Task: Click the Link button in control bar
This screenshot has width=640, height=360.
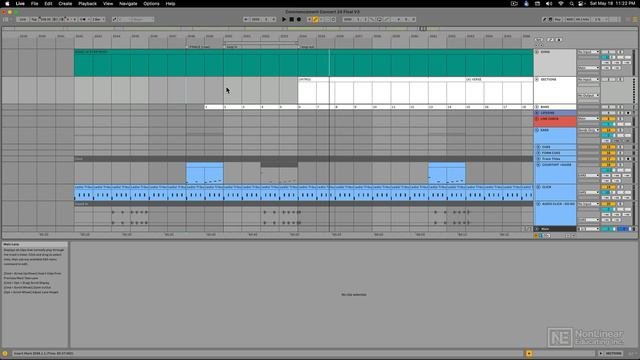Action: [22, 19]
